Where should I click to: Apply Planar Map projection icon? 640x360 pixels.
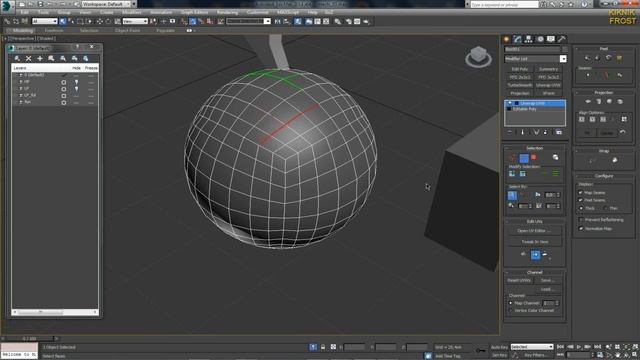point(588,101)
